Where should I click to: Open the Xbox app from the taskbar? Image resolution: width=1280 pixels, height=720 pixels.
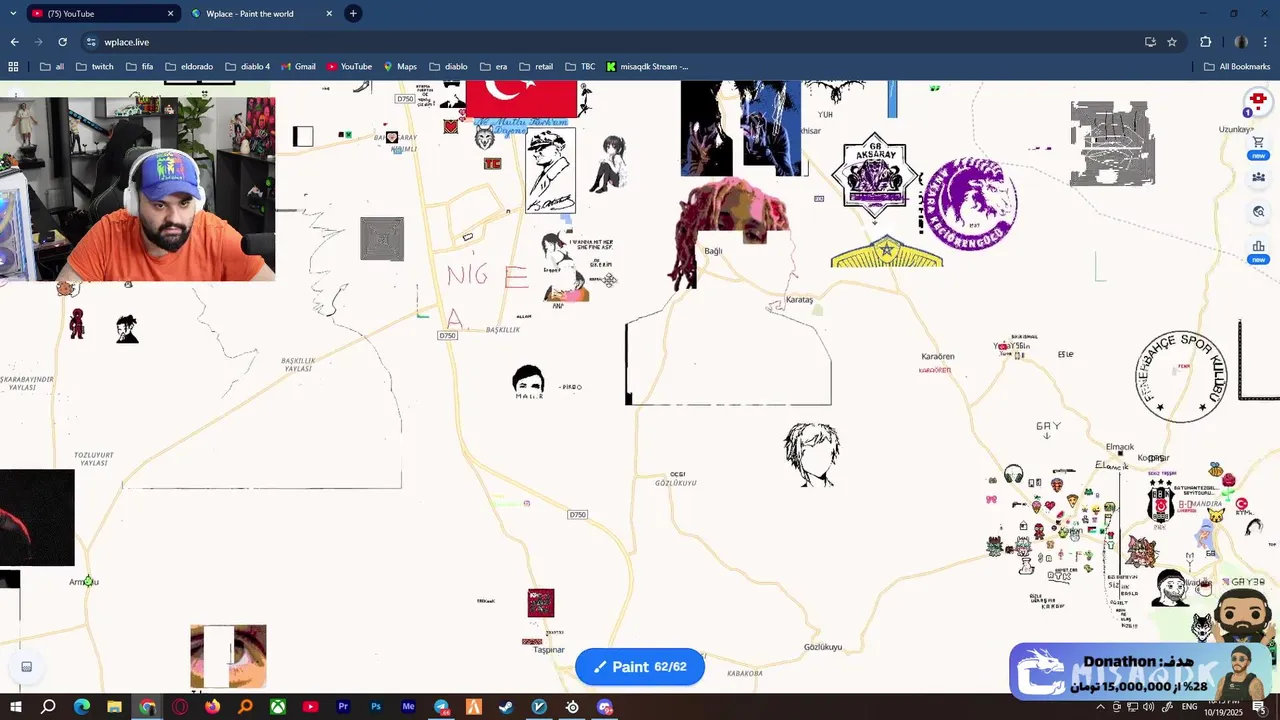tap(278, 707)
